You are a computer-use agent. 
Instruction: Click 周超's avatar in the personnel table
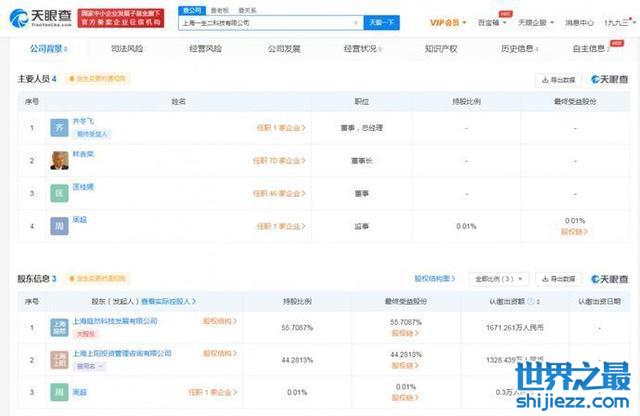58,226
